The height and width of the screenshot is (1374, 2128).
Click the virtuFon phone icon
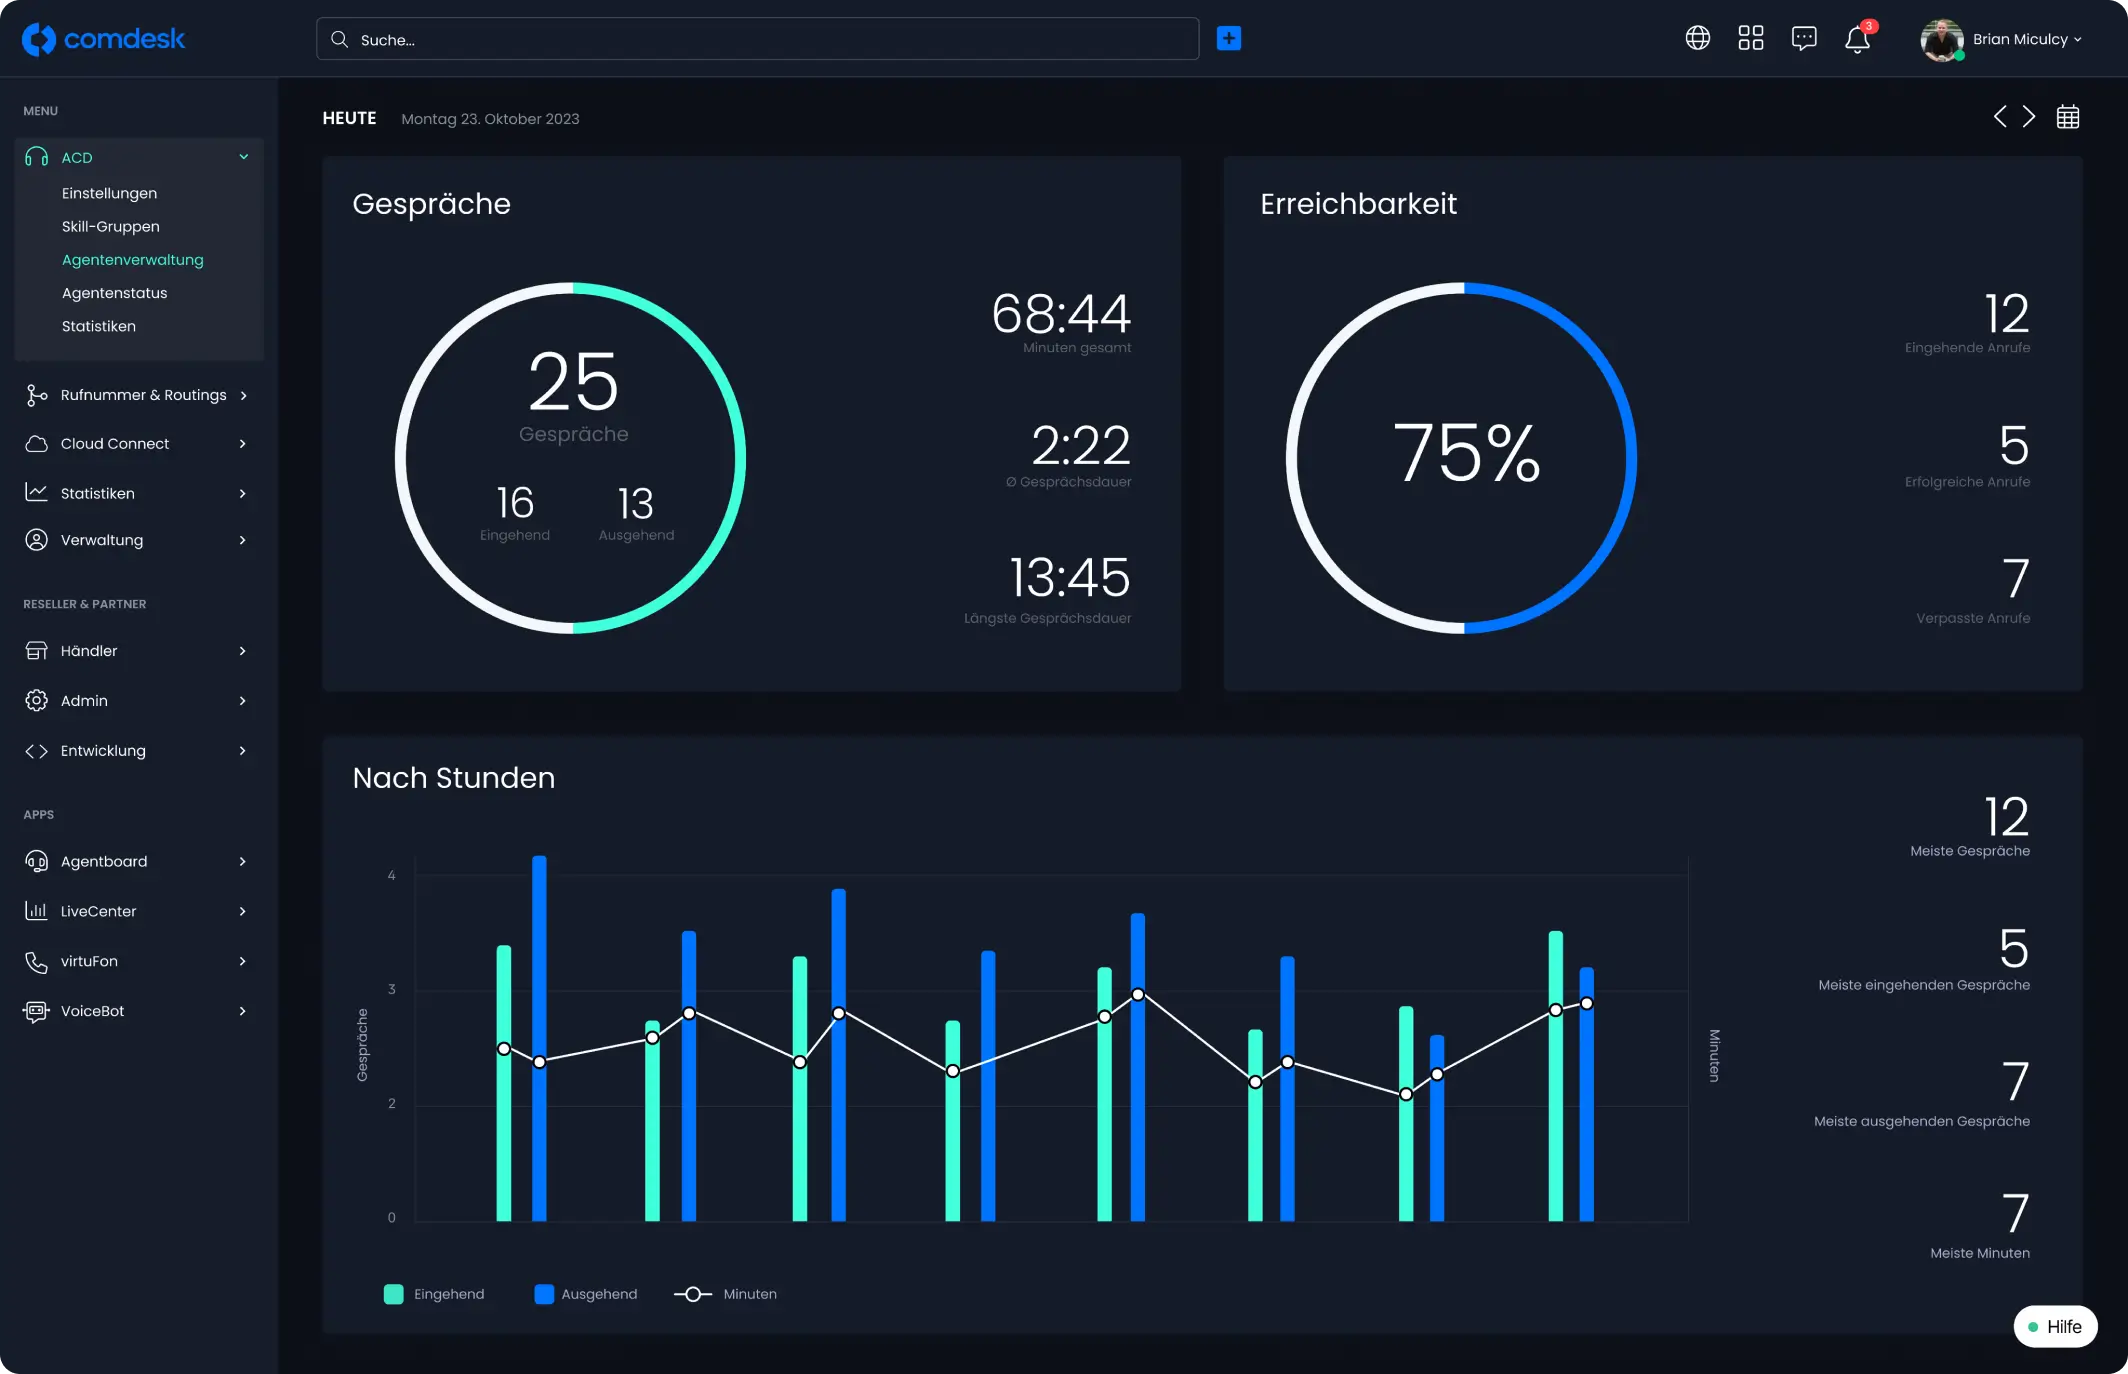37,961
